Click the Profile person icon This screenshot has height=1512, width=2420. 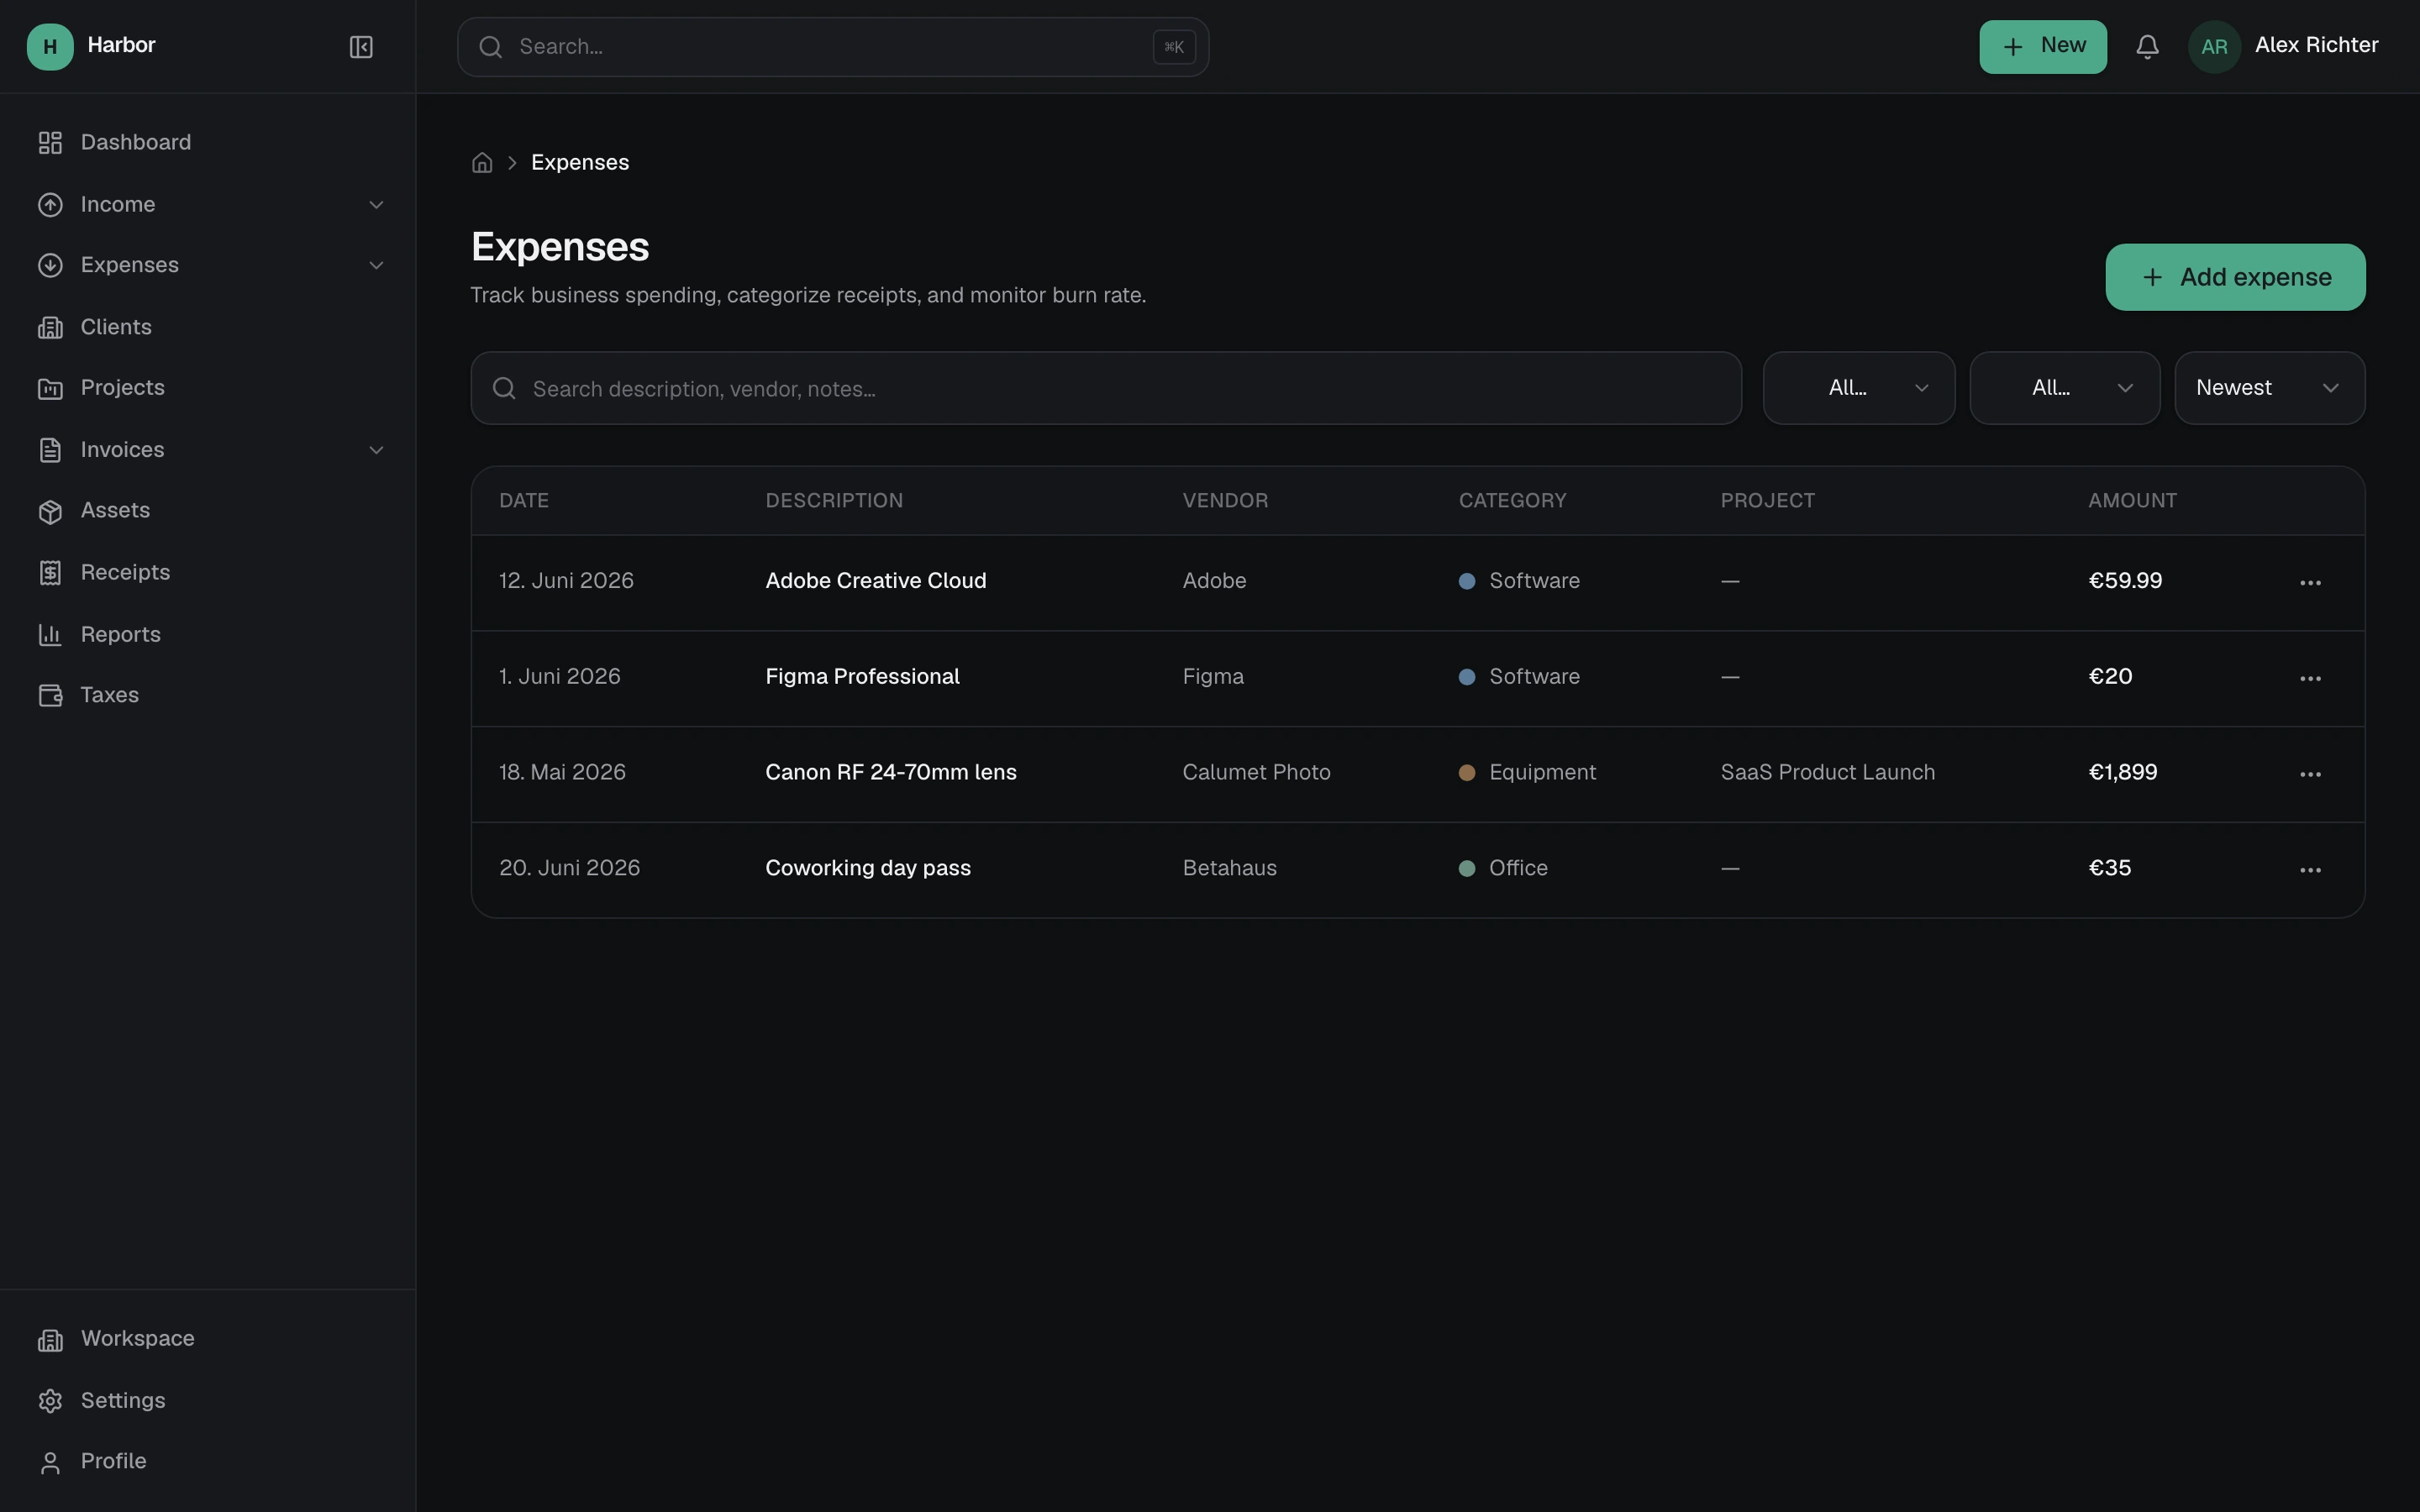point(50,1463)
